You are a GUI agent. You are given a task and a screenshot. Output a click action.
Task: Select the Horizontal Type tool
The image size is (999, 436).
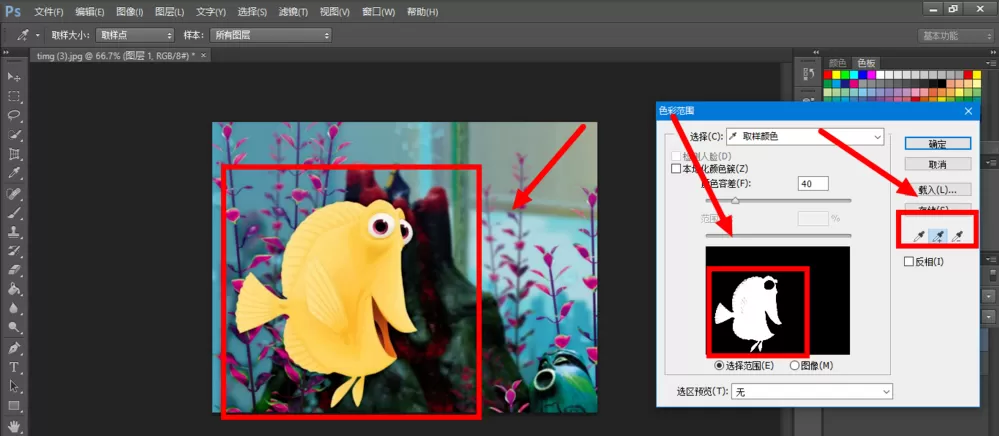14,367
